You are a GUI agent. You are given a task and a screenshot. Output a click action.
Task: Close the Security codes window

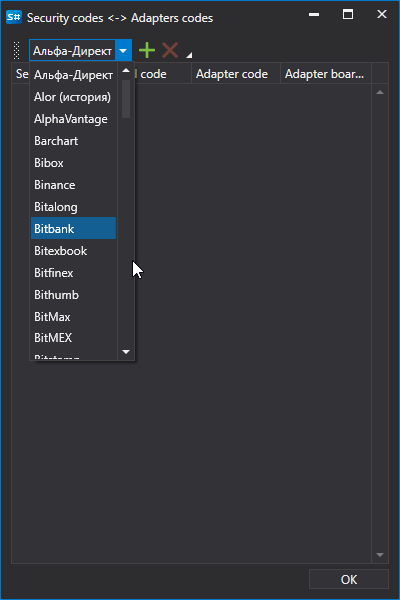[382, 15]
